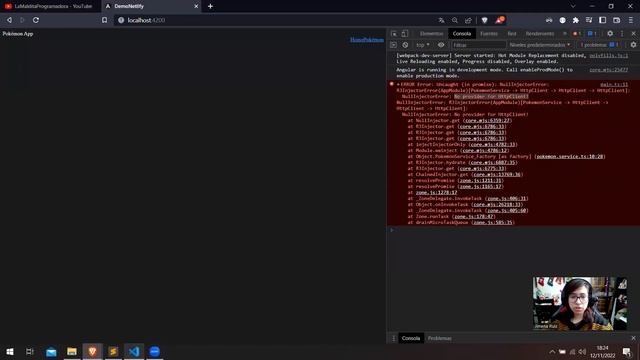Toggle the browser sidebar panel icon
The height and width of the screenshot is (360, 640).
602,20
